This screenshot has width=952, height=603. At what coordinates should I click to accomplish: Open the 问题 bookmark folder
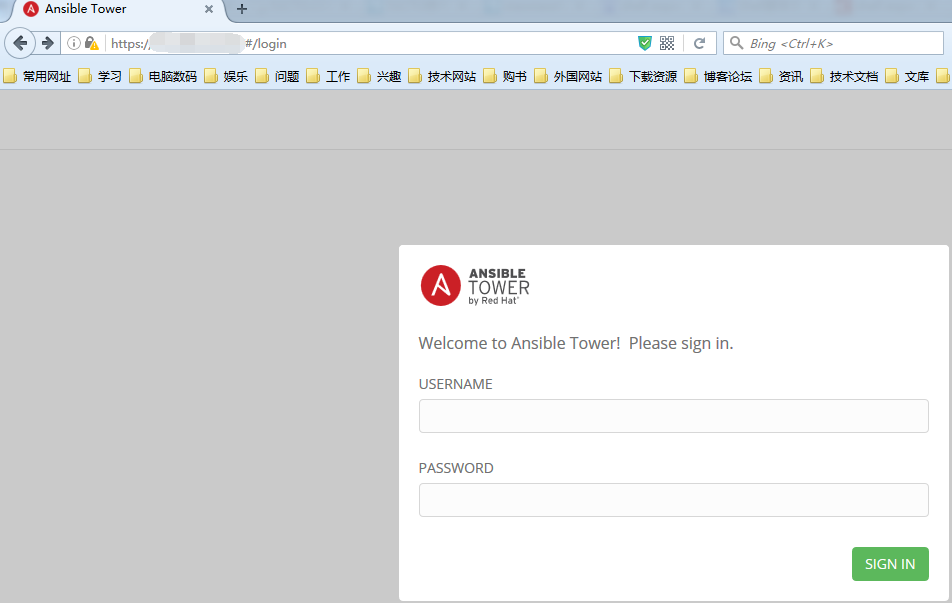point(277,77)
